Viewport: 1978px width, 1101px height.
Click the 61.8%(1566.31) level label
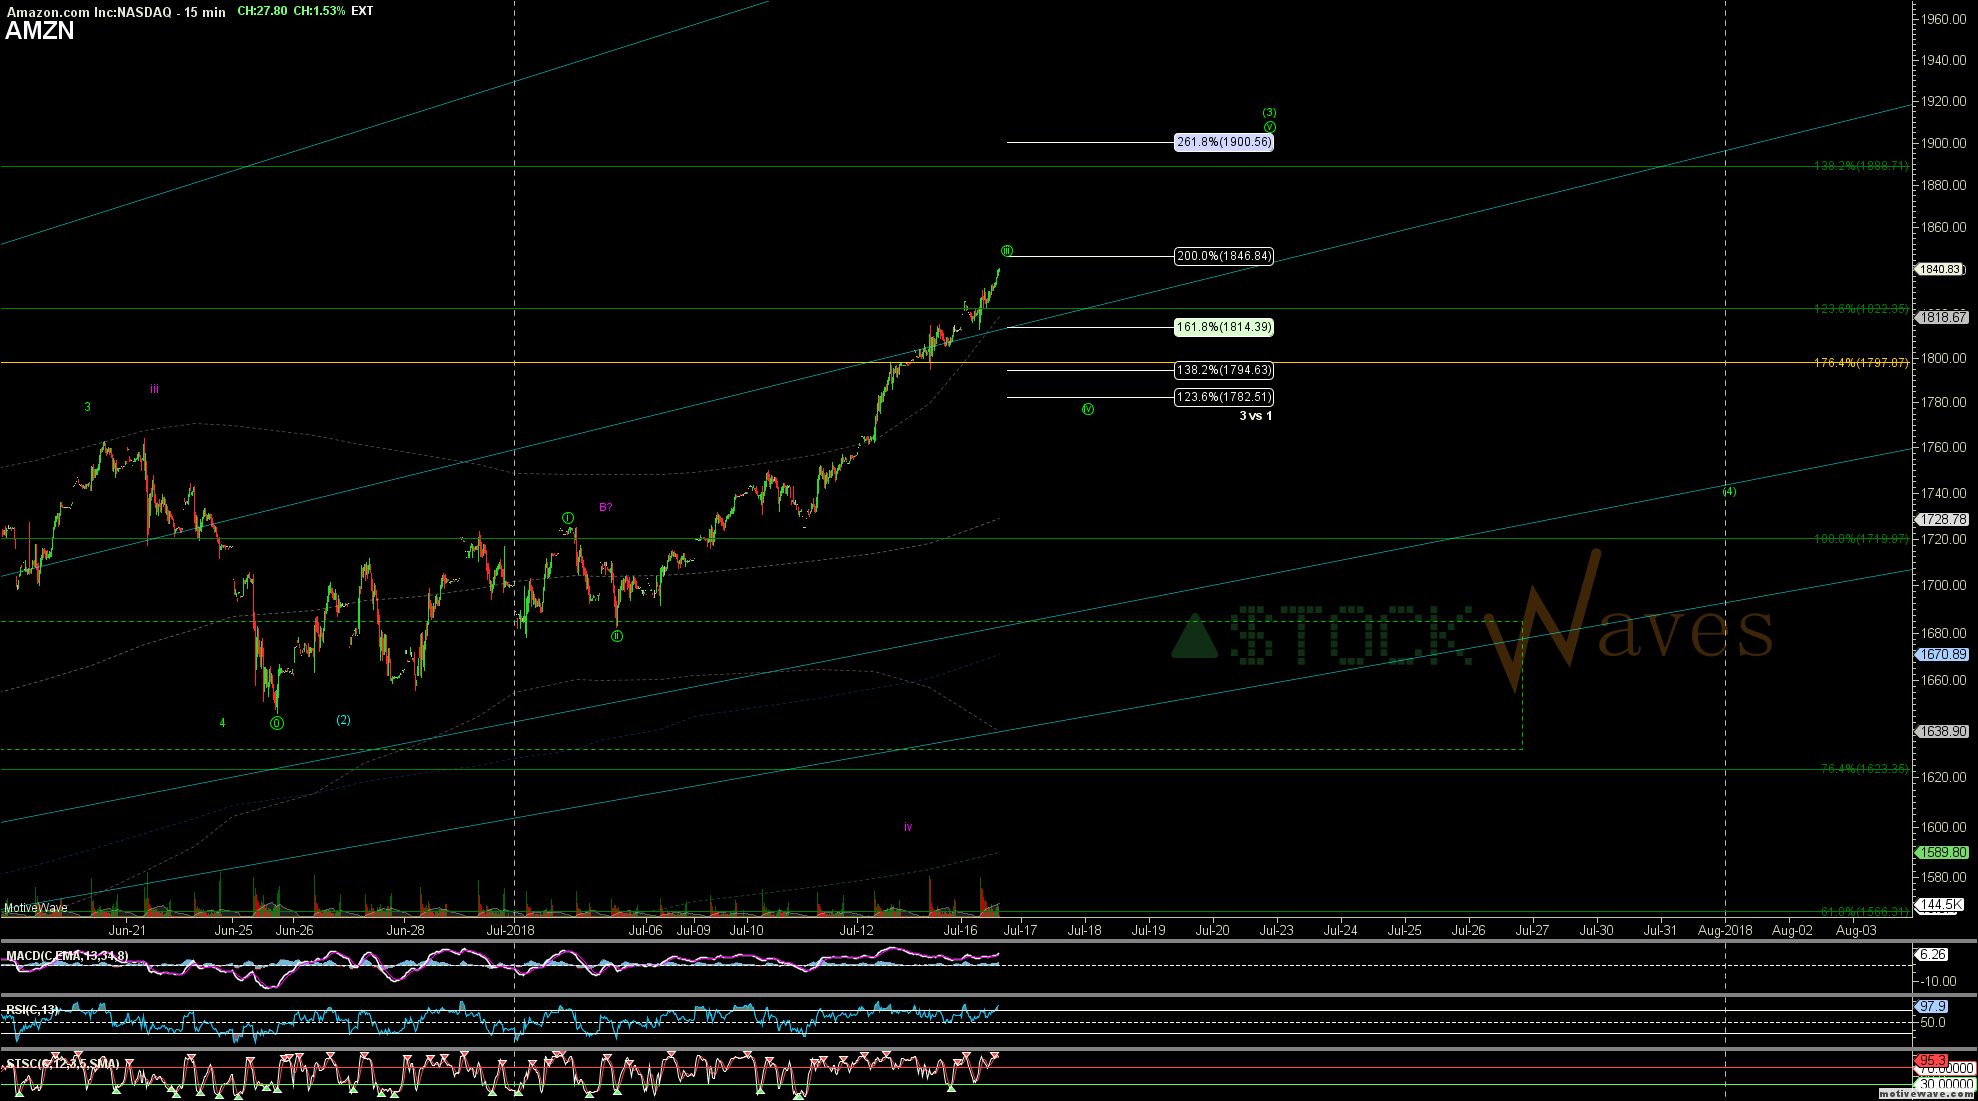(x=1864, y=911)
